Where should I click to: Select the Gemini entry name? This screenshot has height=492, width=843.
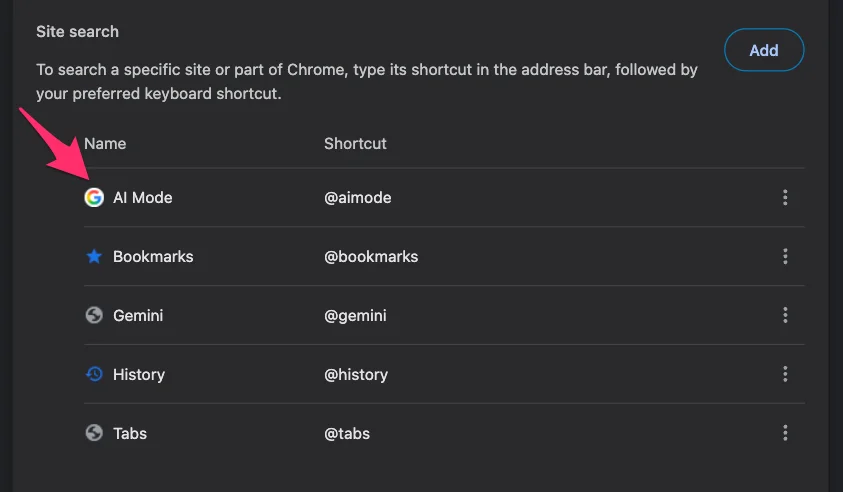[x=138, y=316]
